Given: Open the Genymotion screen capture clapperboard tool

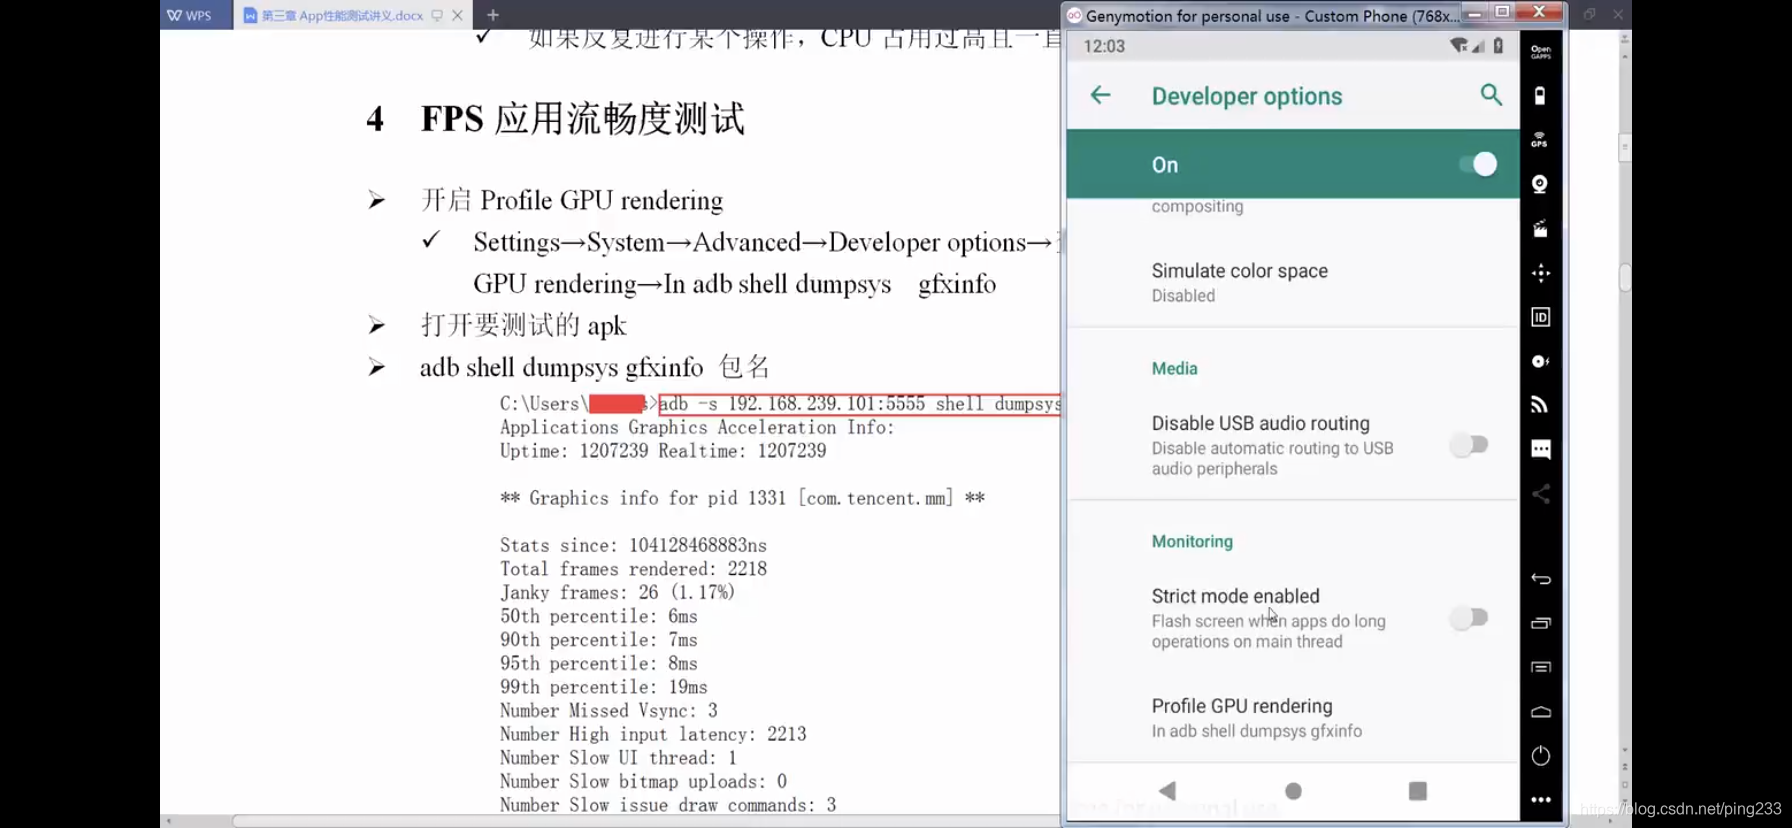Looking at the screenshot, I should 1540,229.
